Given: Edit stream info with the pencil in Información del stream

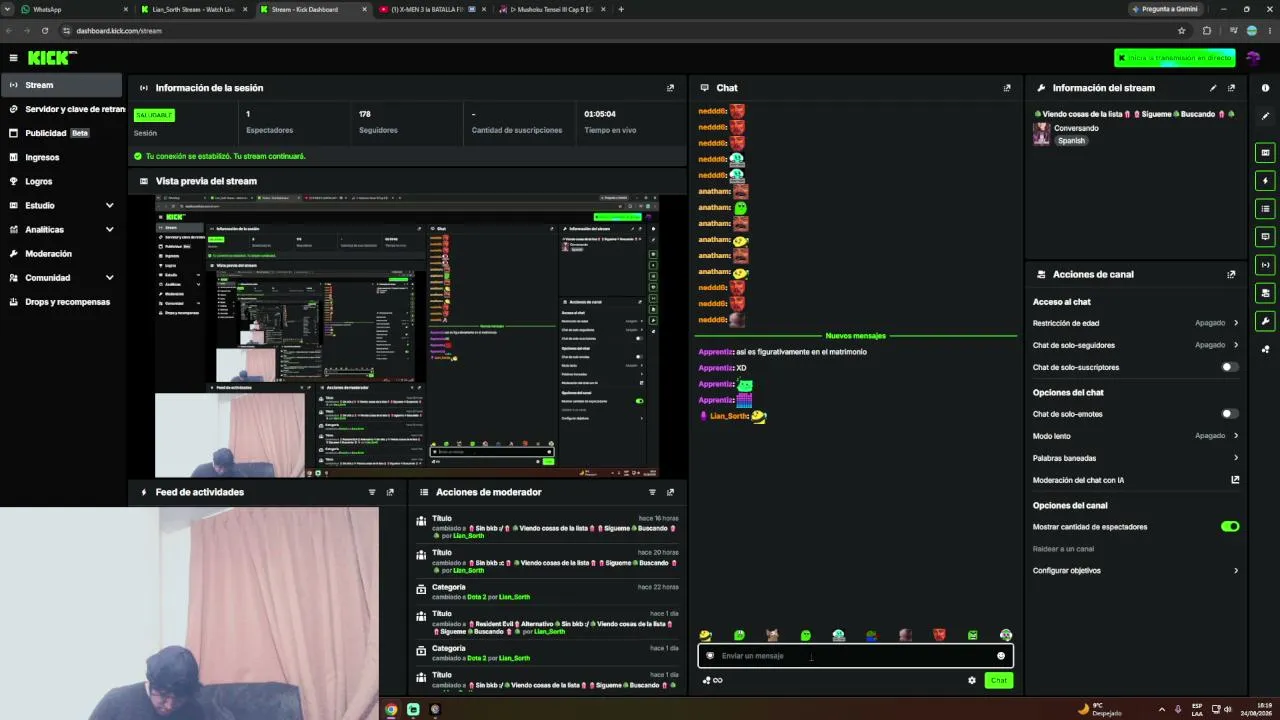Looking at the screenshot, I should (1213, 88).
